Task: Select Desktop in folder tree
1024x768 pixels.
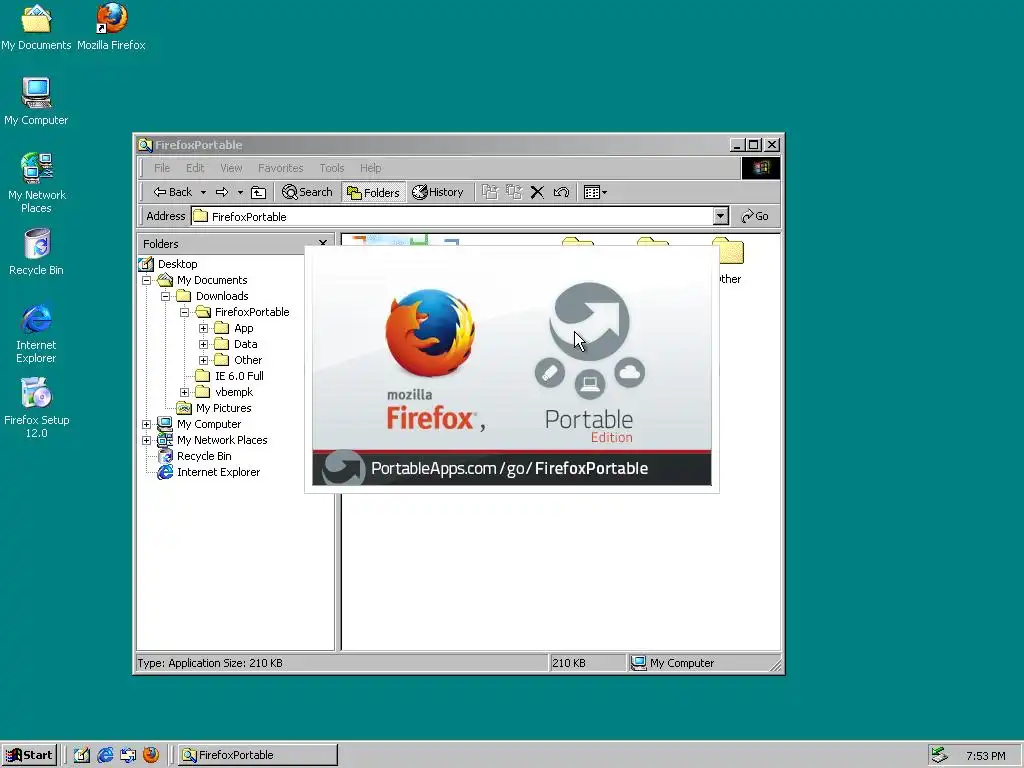Action: tap(178, 264)
